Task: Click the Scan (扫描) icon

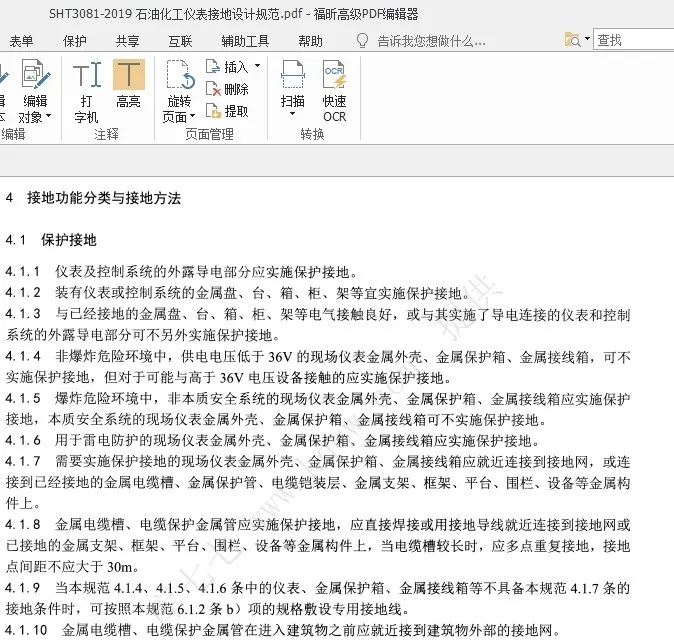Action: click(293, 75)
